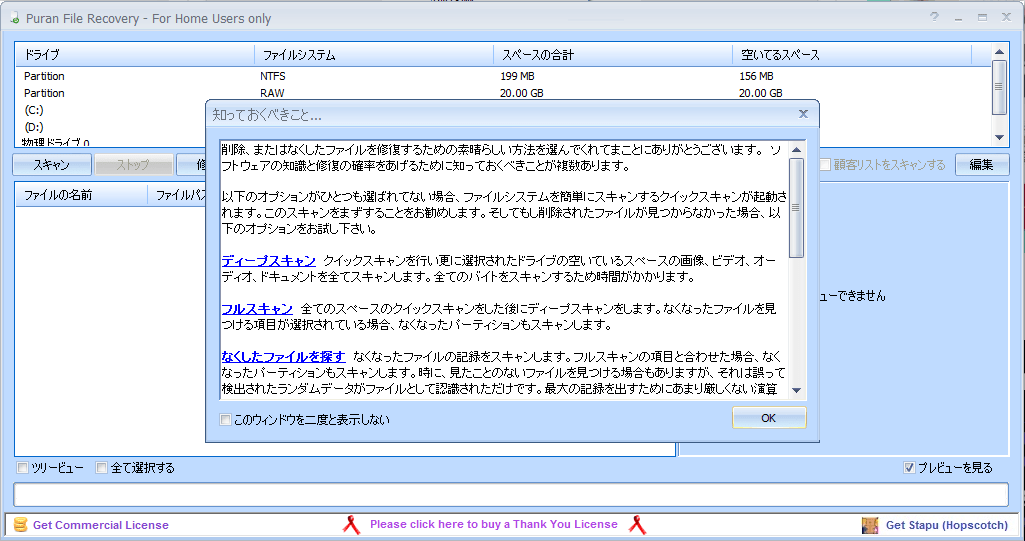Click the dialog text scrollbar up arrow
The height and width of the screenshot is (541, 1025).
(x=797, y=150)
